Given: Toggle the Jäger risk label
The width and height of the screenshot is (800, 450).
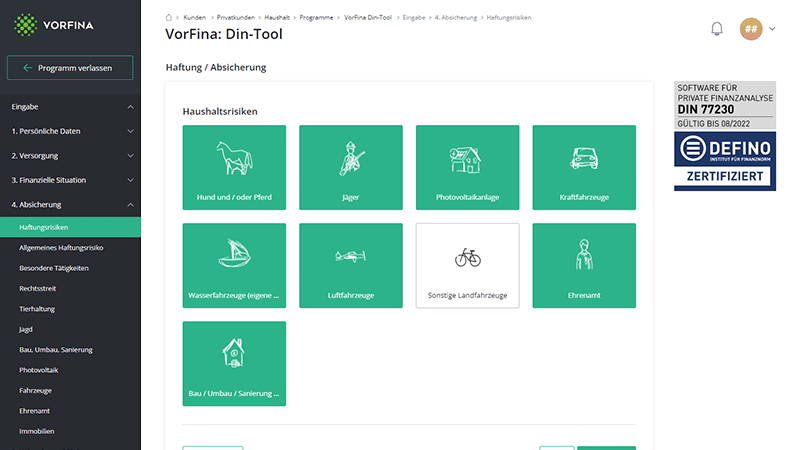Looking at the screenshot, I should click(351, 197).
